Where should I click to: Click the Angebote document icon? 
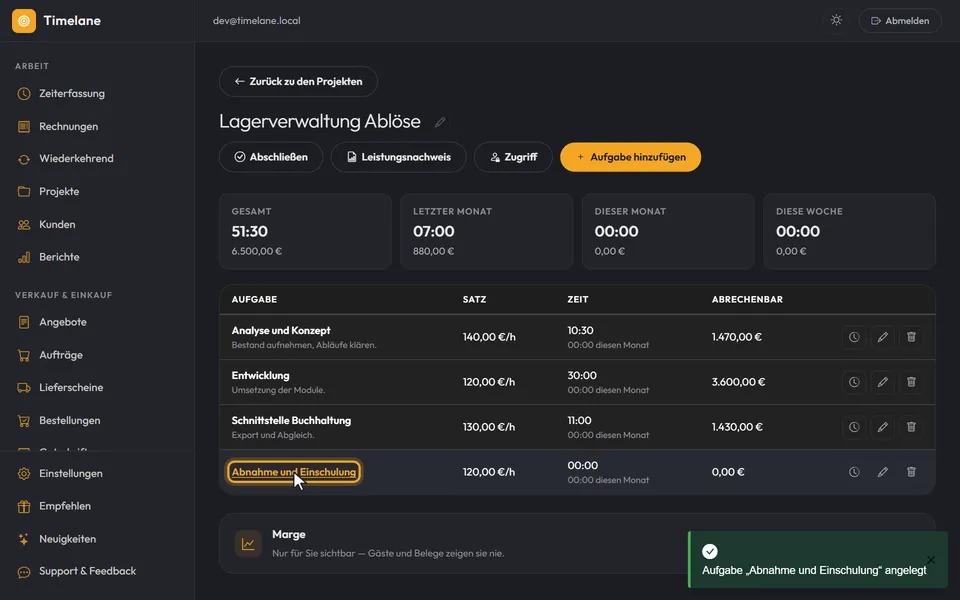pos(24,322)
